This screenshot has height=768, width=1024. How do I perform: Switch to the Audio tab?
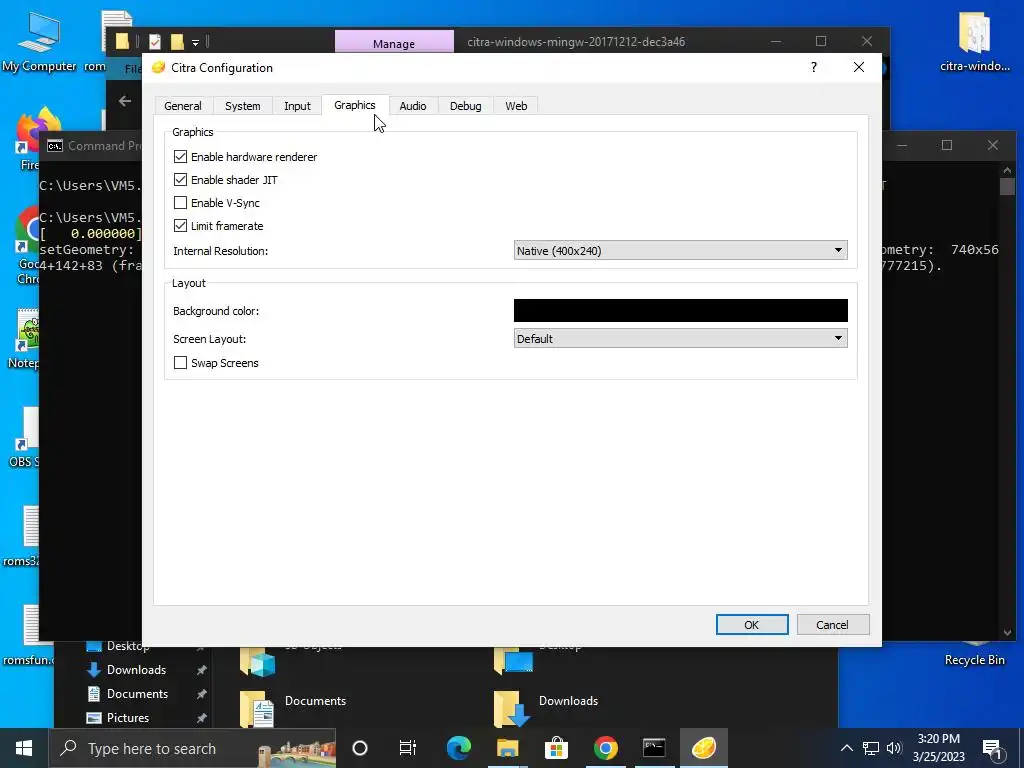click(413, 106)
